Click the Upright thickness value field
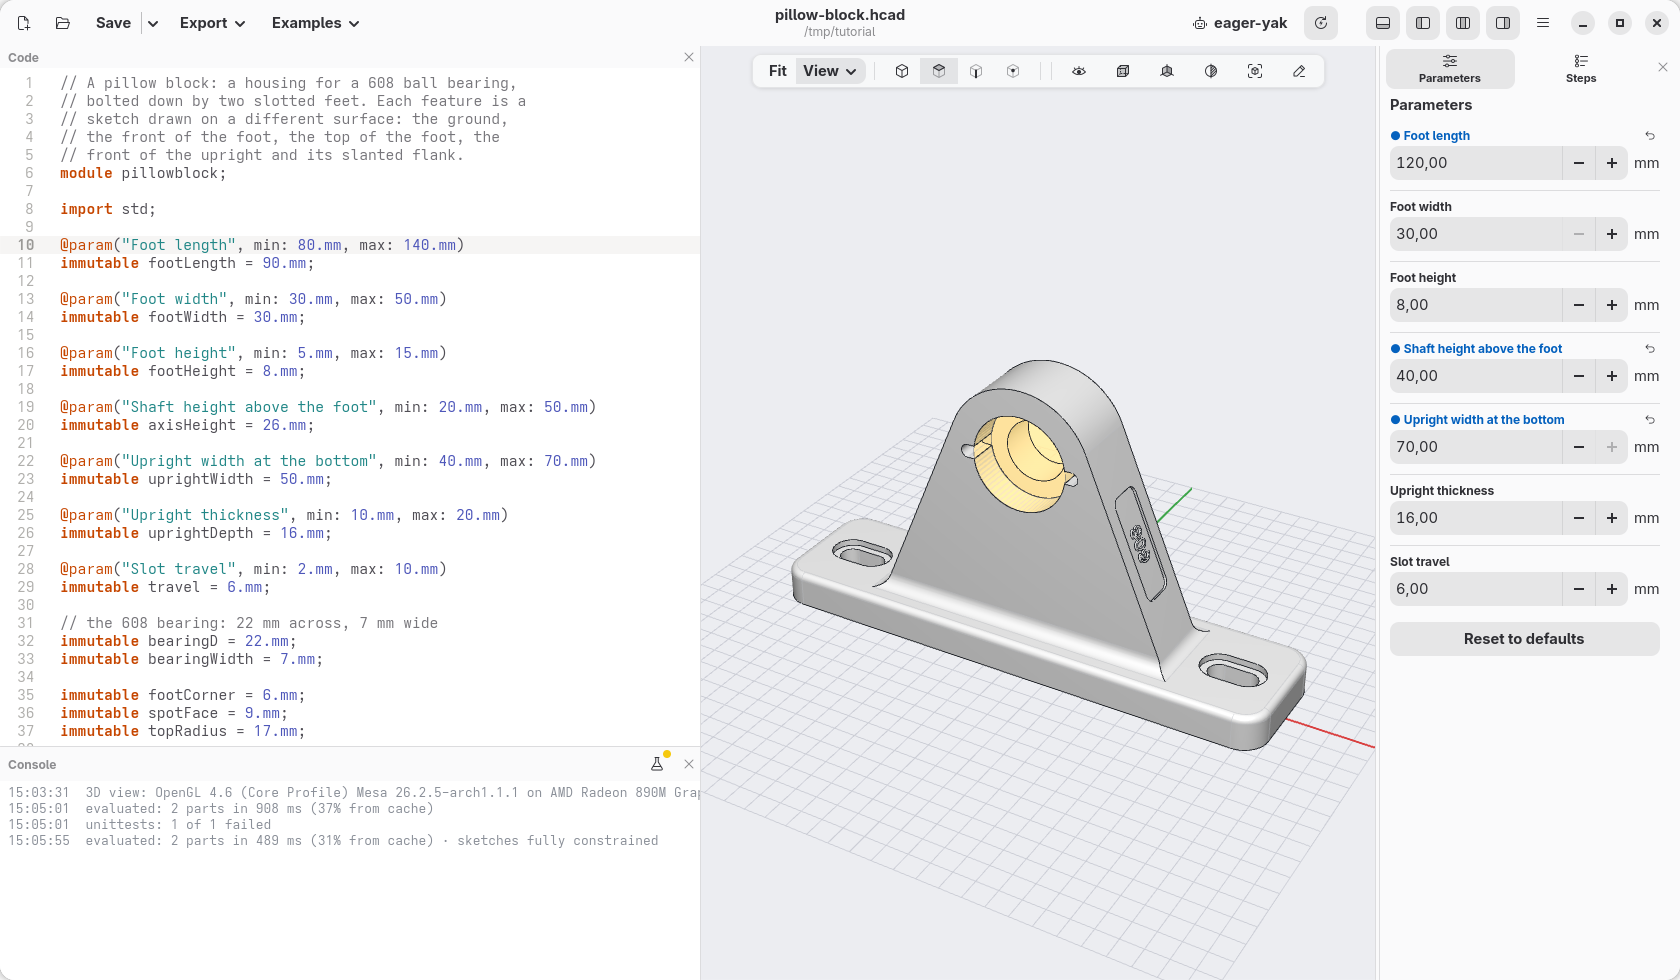 1476,518
